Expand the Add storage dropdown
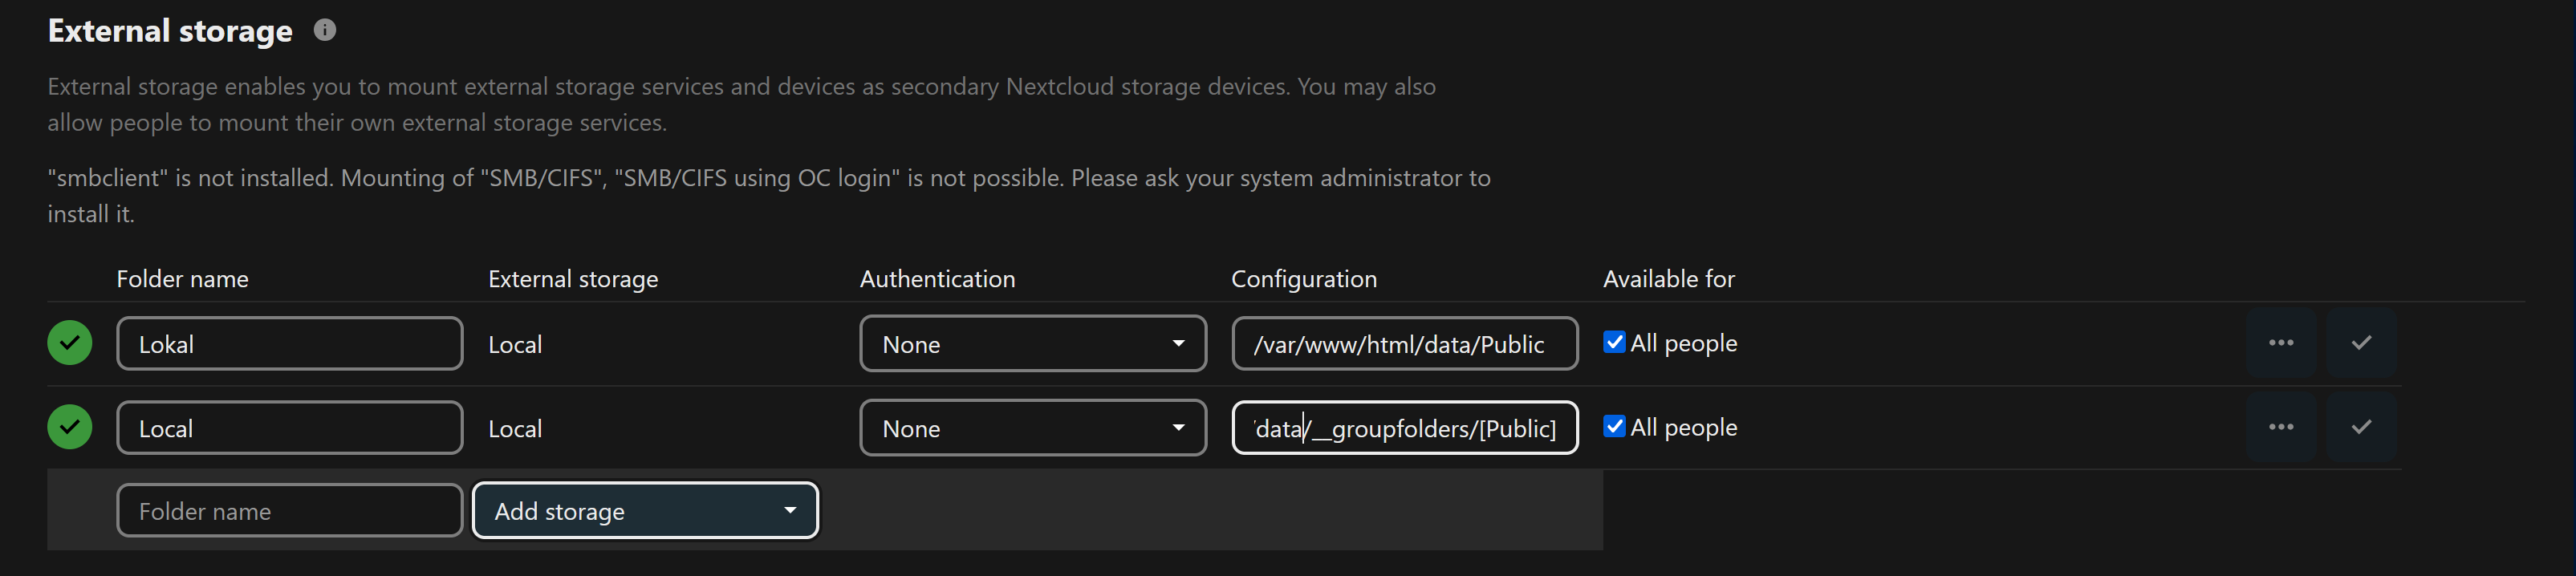The image size is (2576, 576). point(645,511)
